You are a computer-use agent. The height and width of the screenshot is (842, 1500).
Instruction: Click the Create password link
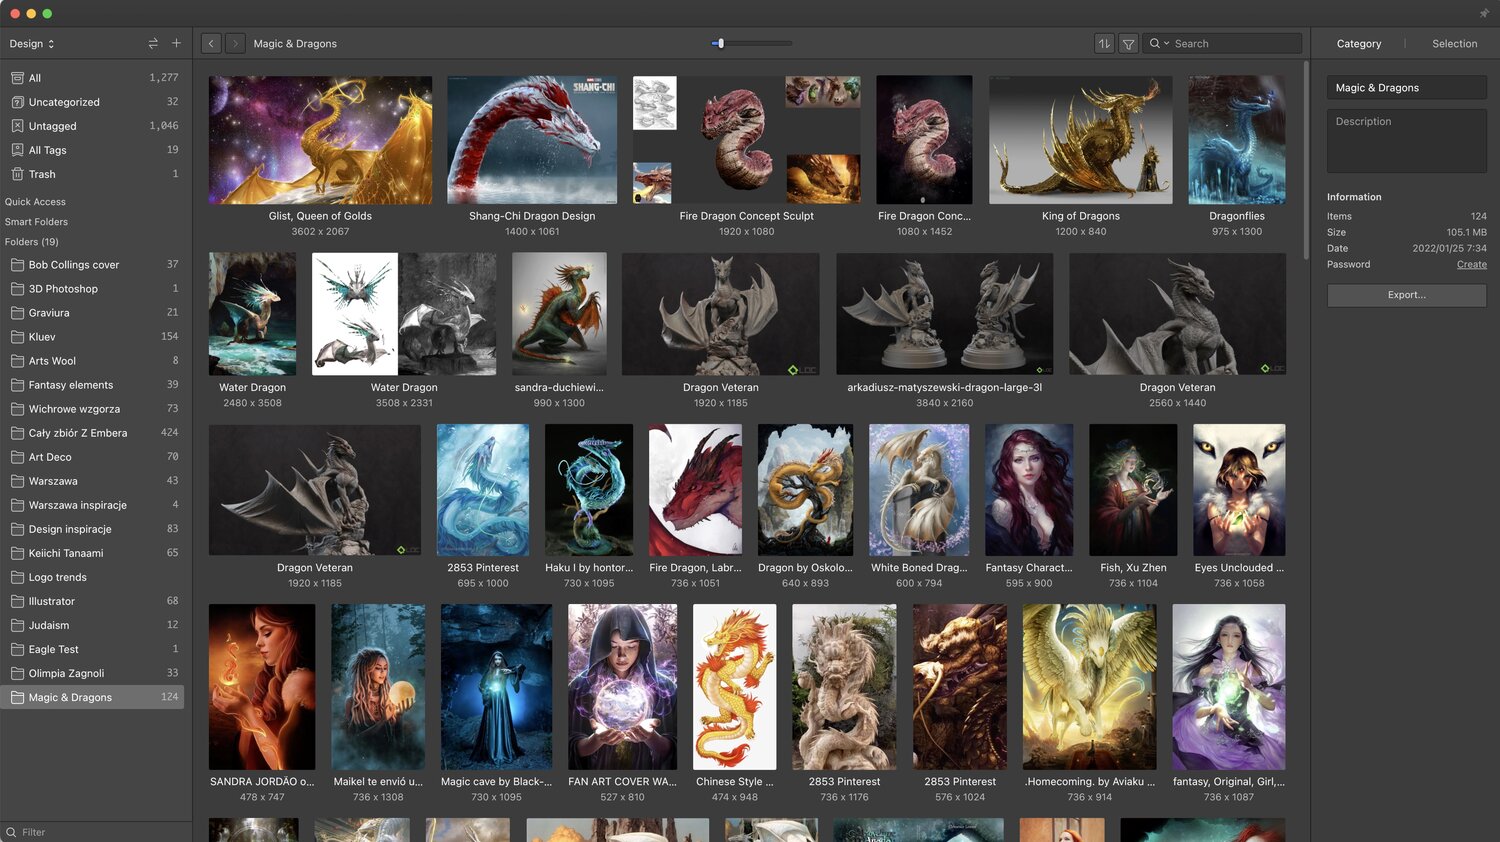(x=1471, y=265)
